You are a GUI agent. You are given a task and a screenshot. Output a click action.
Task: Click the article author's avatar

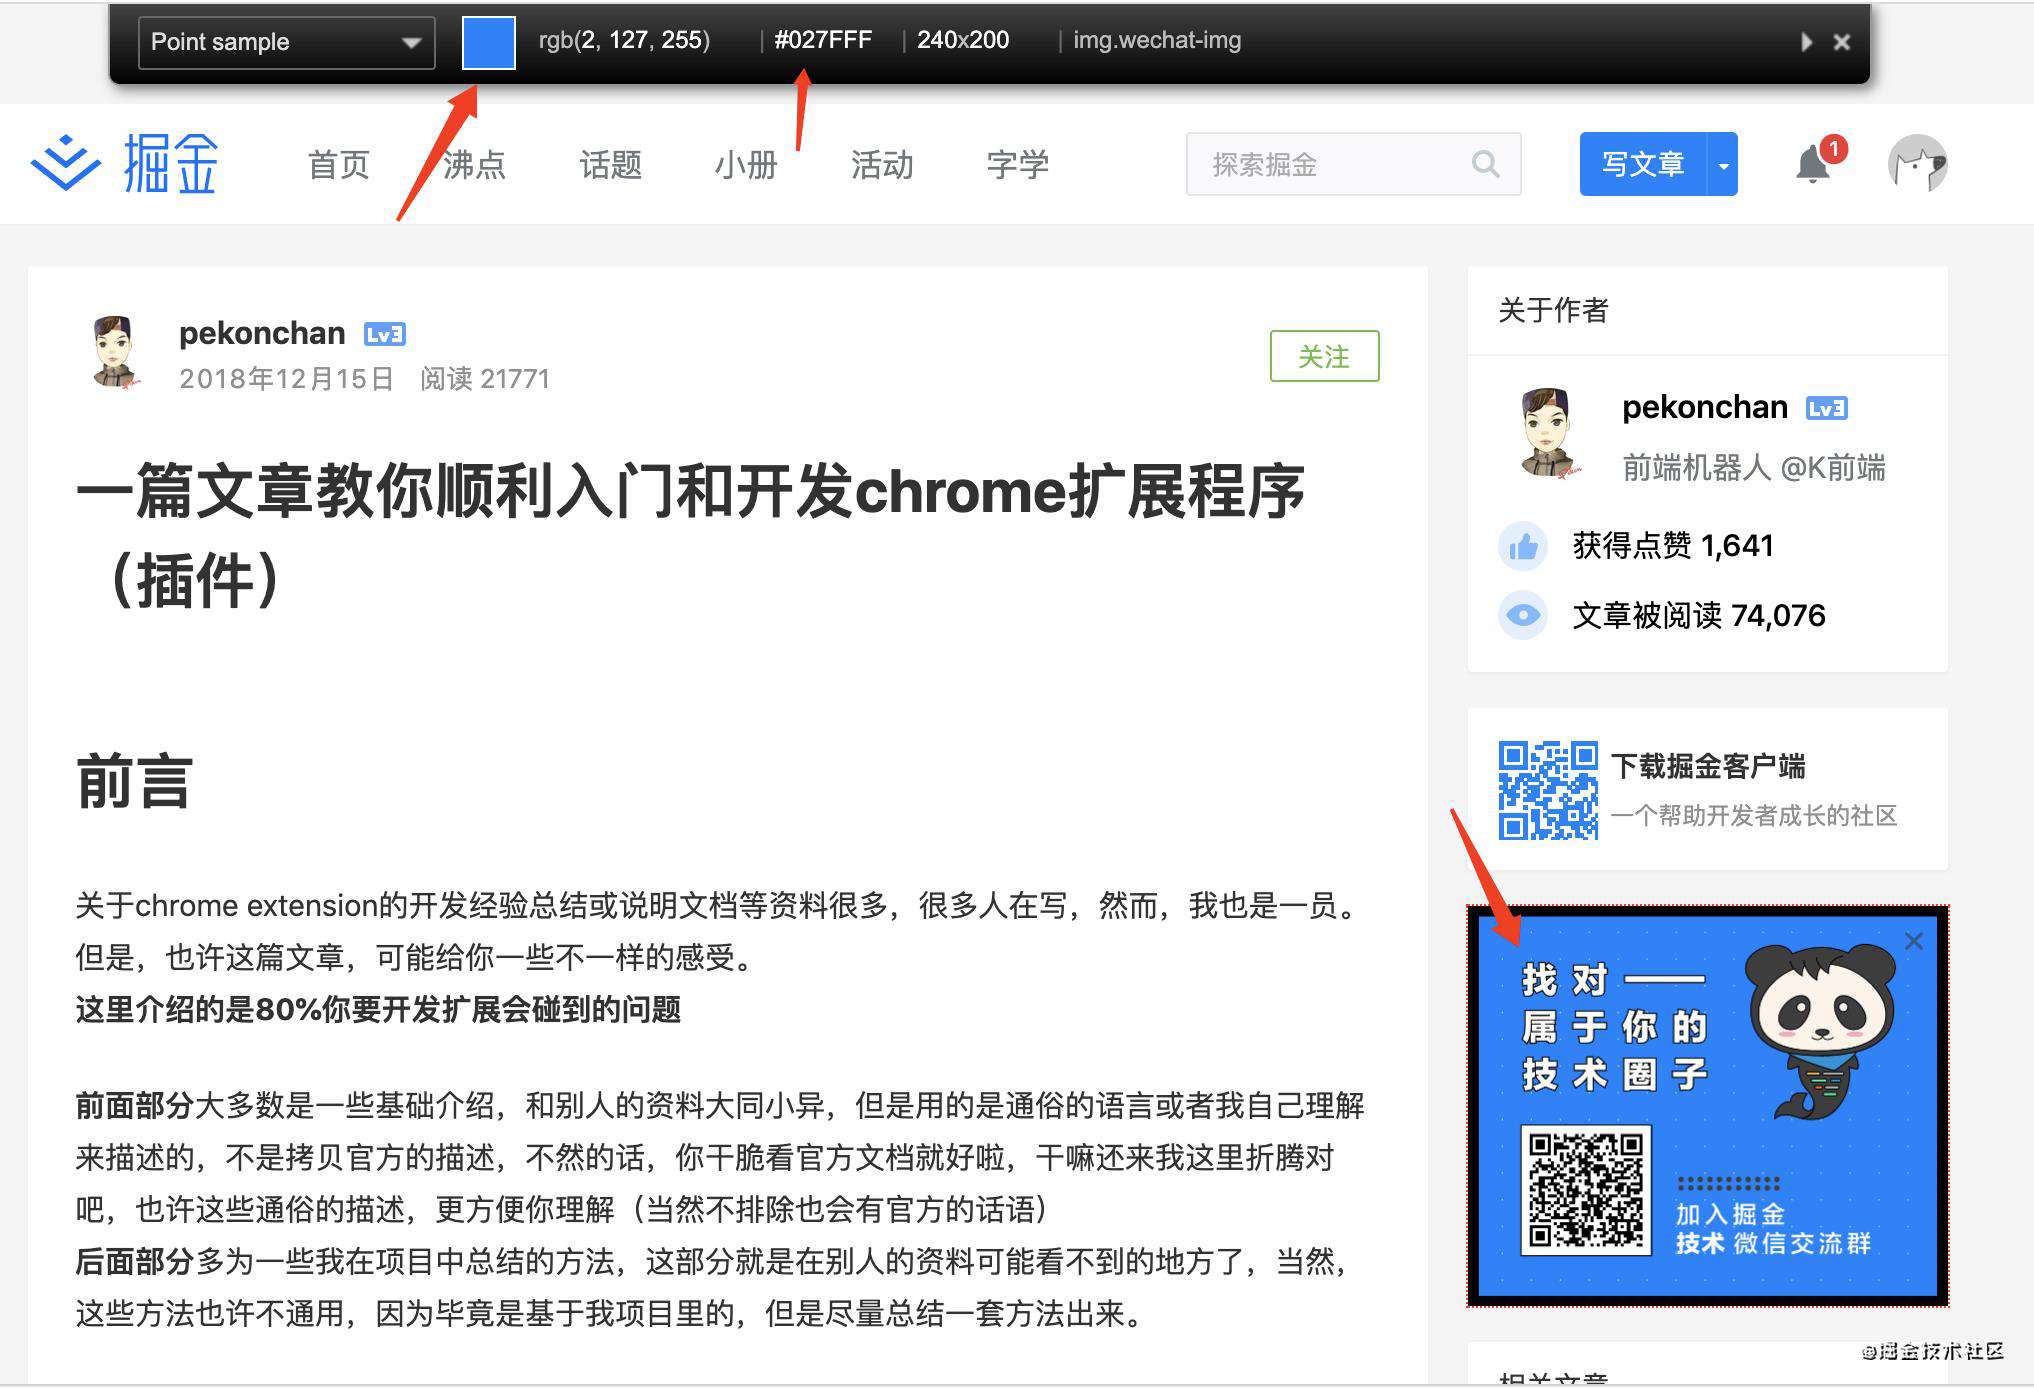(x=114, y=352)
